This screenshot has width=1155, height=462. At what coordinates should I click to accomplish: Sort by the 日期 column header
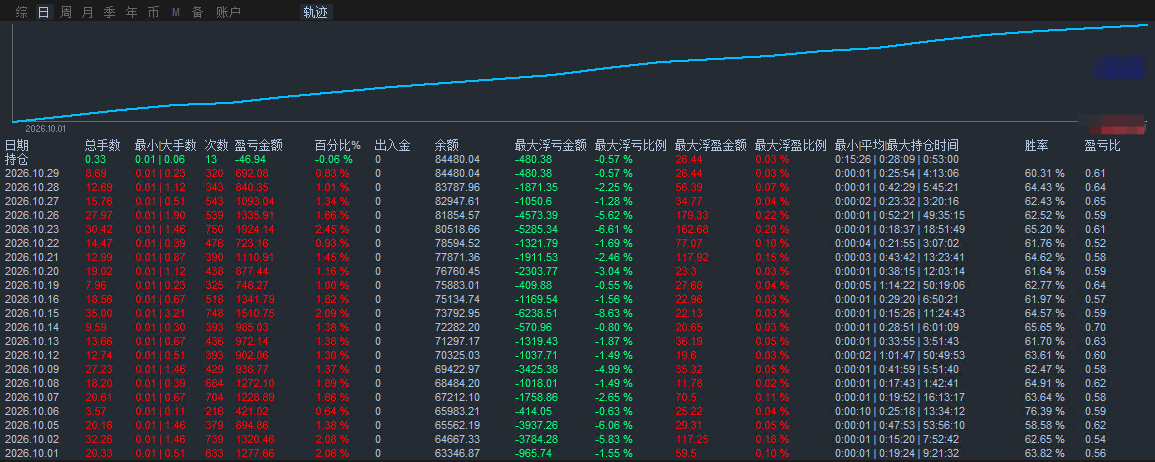[x=18, y=145]
